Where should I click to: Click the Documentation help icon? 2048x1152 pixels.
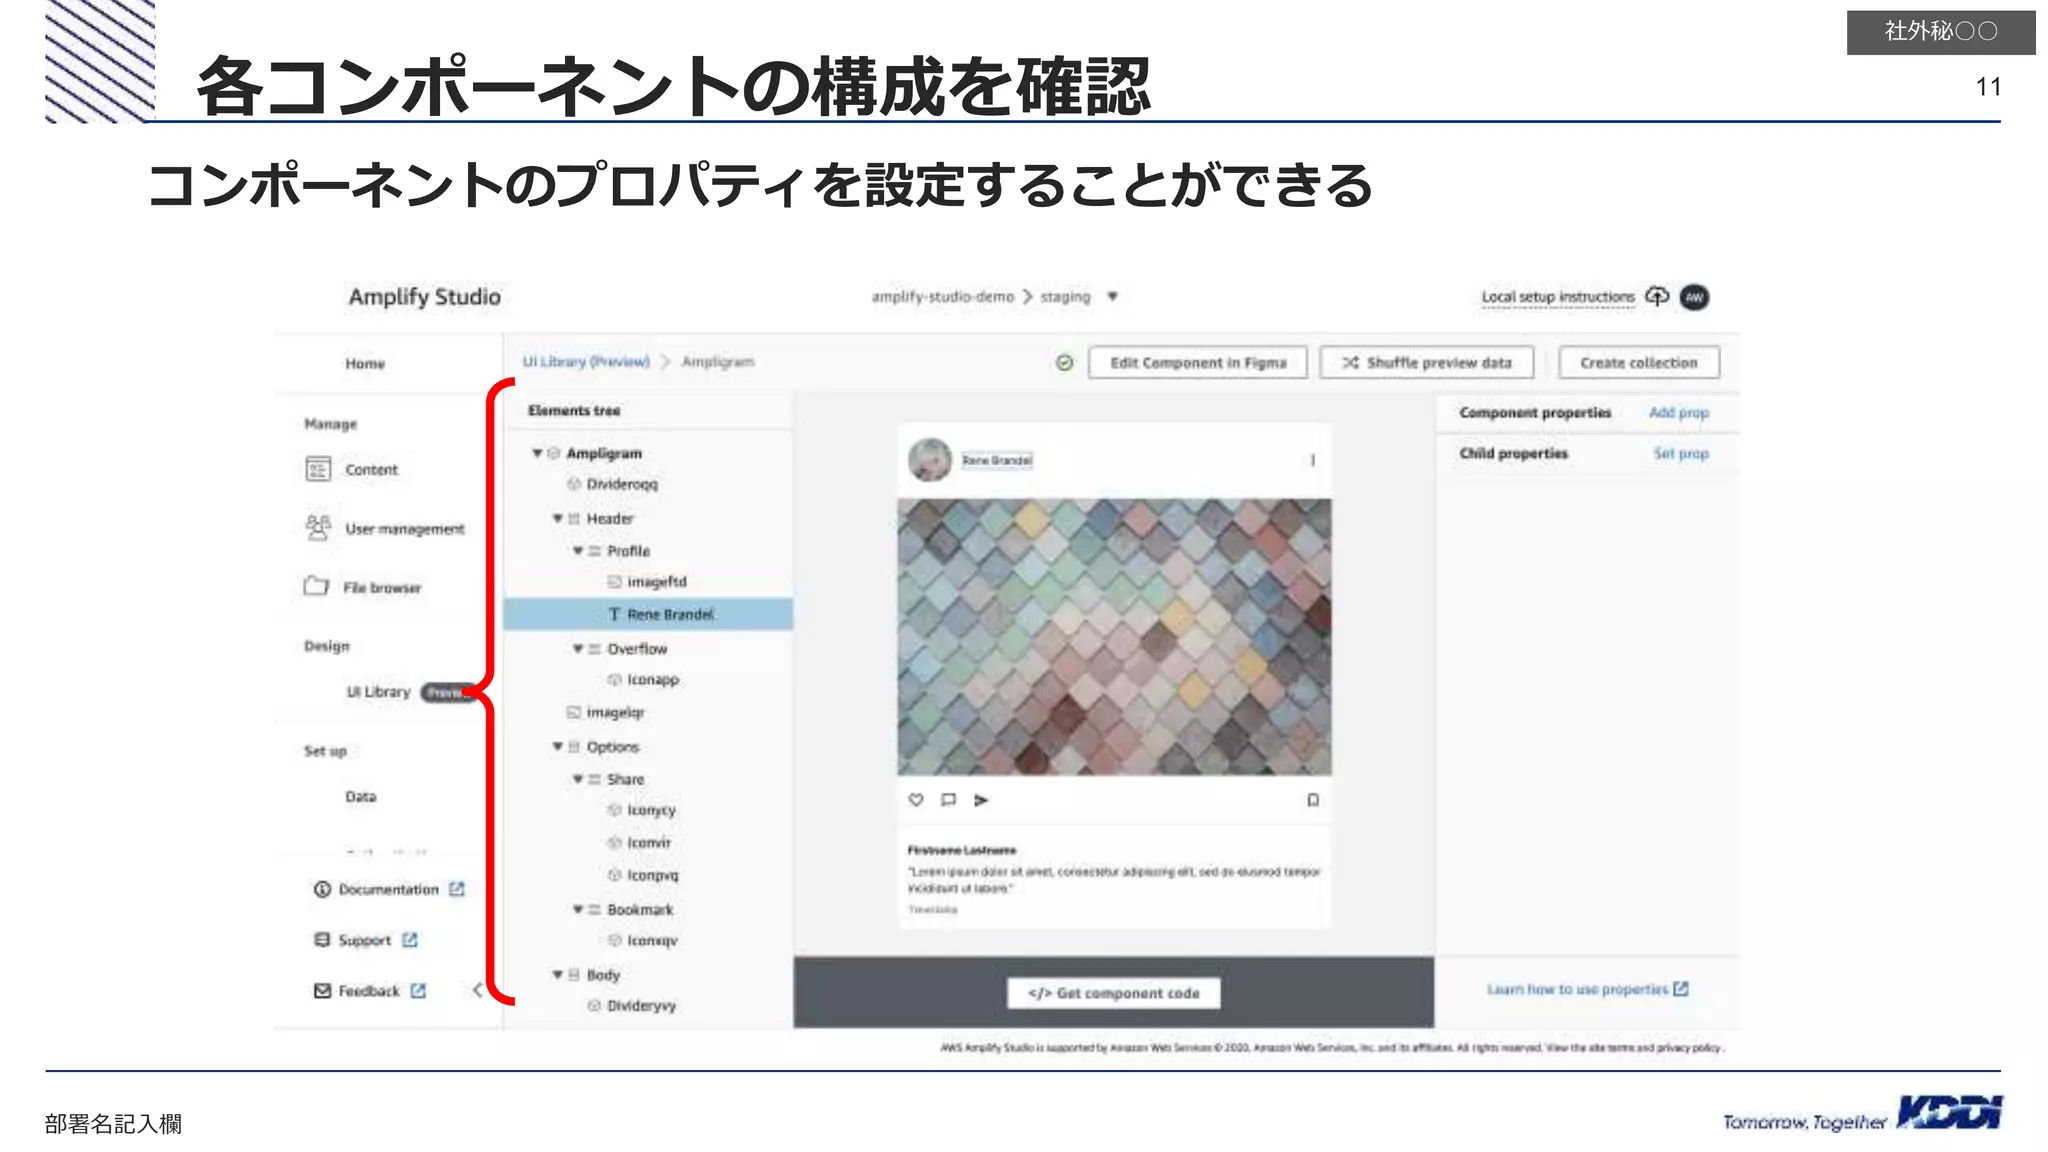(322, 889)
